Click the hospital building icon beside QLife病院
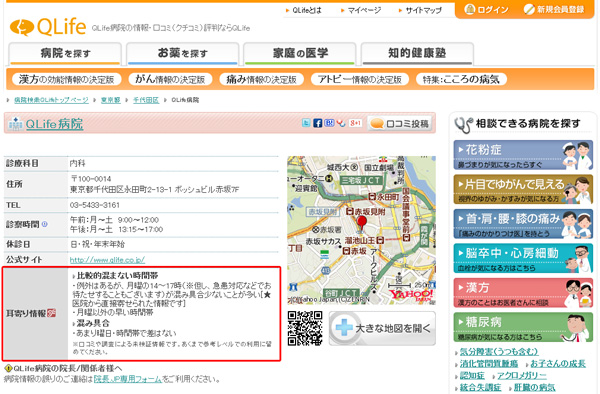Viewport: 600px width, 394px height. point(16,124)
